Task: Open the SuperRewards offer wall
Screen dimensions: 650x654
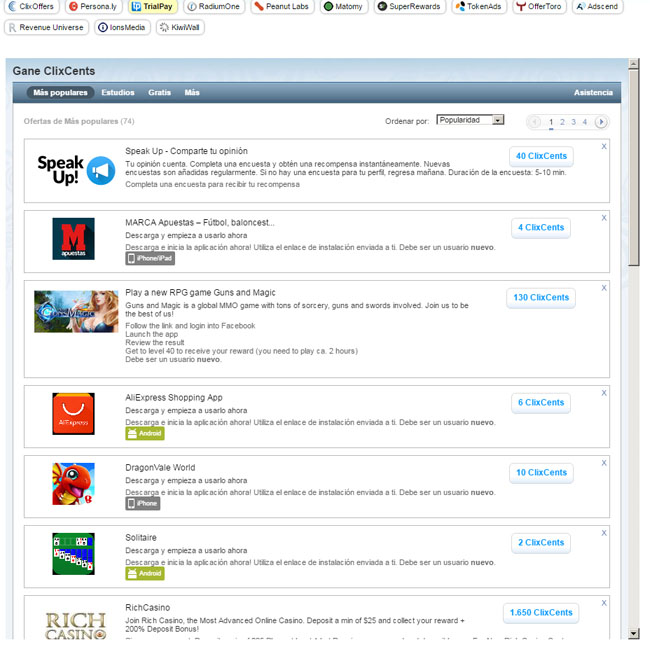Action: pyautogui.click(x=410, y=6)
